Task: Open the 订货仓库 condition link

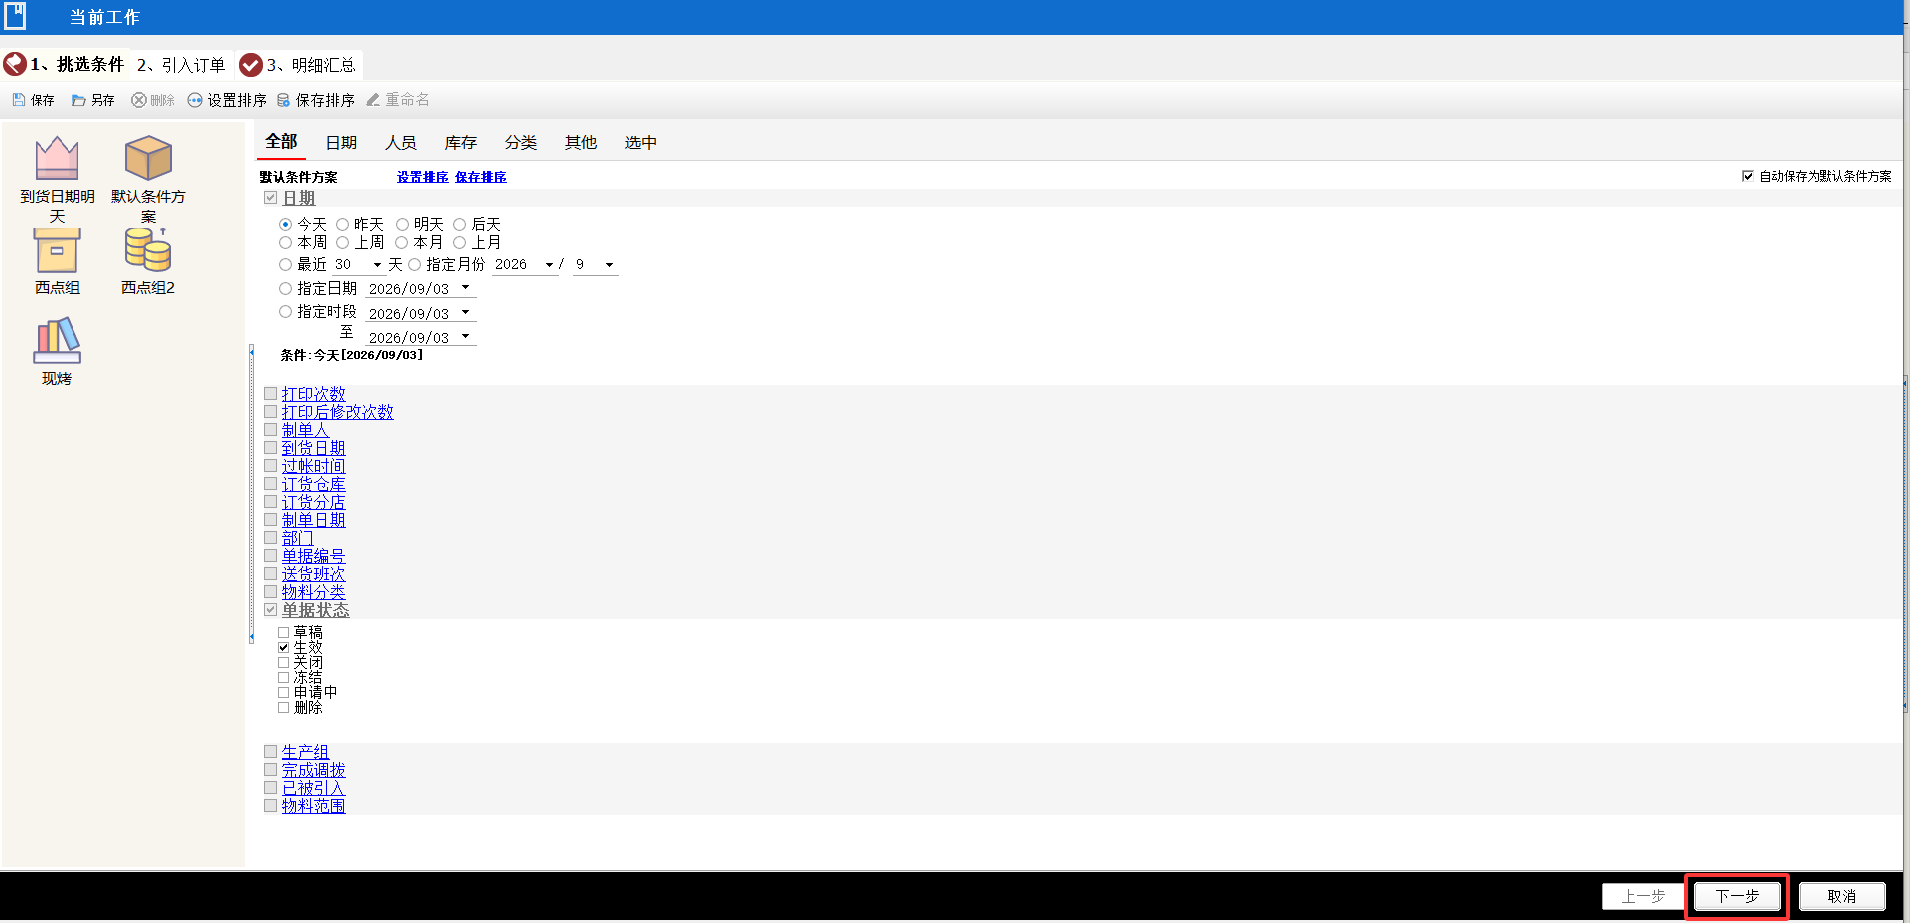Action: point(313,484)
